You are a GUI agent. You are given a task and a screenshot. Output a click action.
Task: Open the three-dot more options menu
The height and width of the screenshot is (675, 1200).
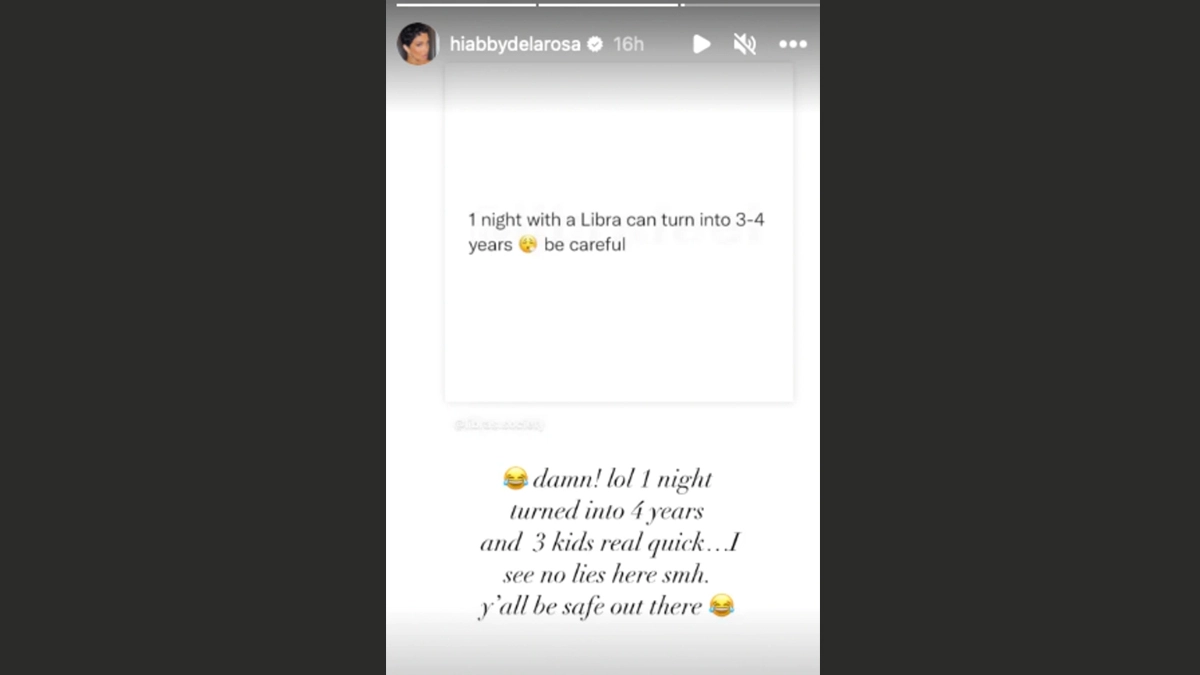[x=793, y=44]
